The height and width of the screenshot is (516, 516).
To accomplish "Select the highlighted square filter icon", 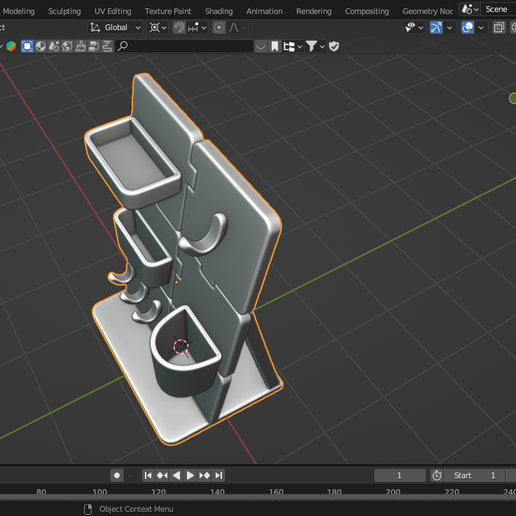I will (27, 46).
